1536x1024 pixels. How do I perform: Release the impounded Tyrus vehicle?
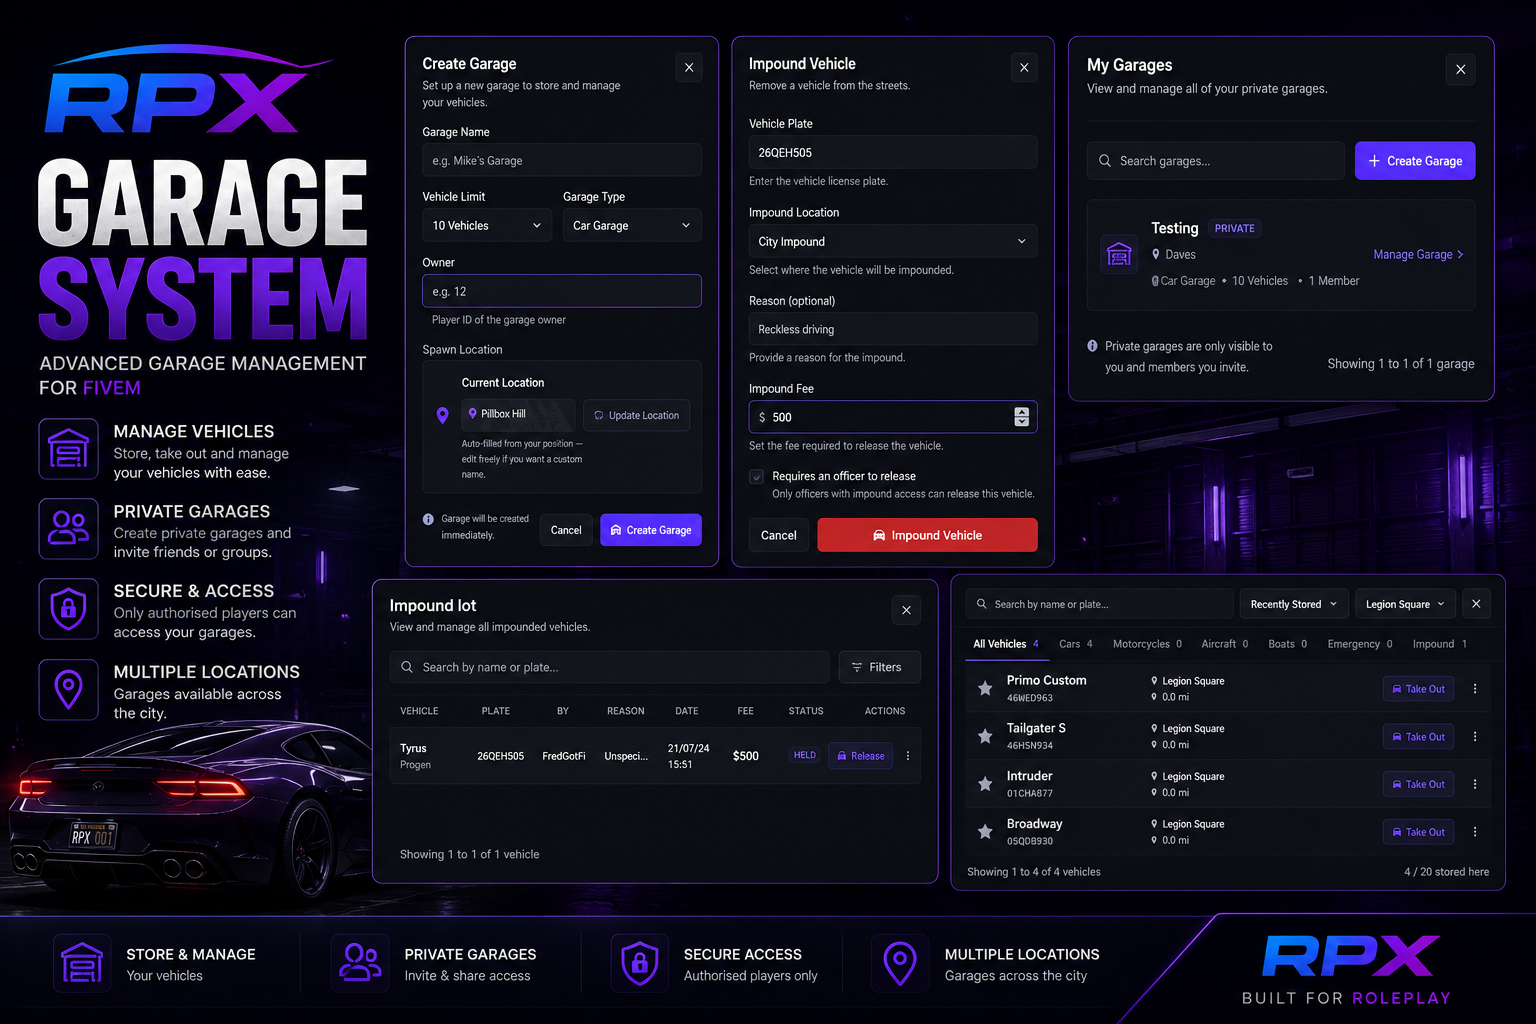861,756
